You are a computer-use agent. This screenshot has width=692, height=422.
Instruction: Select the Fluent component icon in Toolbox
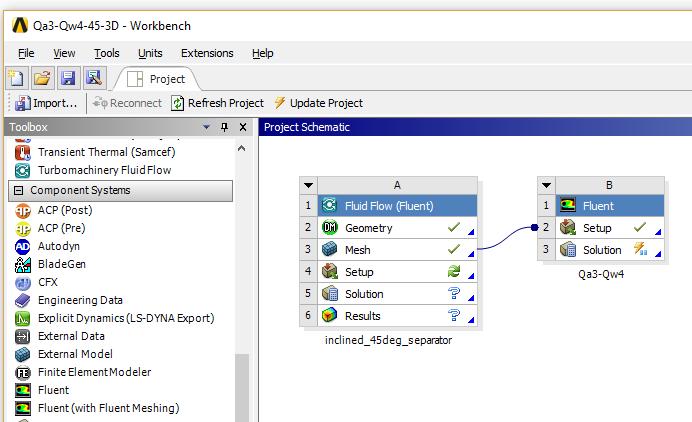[23, 391]
